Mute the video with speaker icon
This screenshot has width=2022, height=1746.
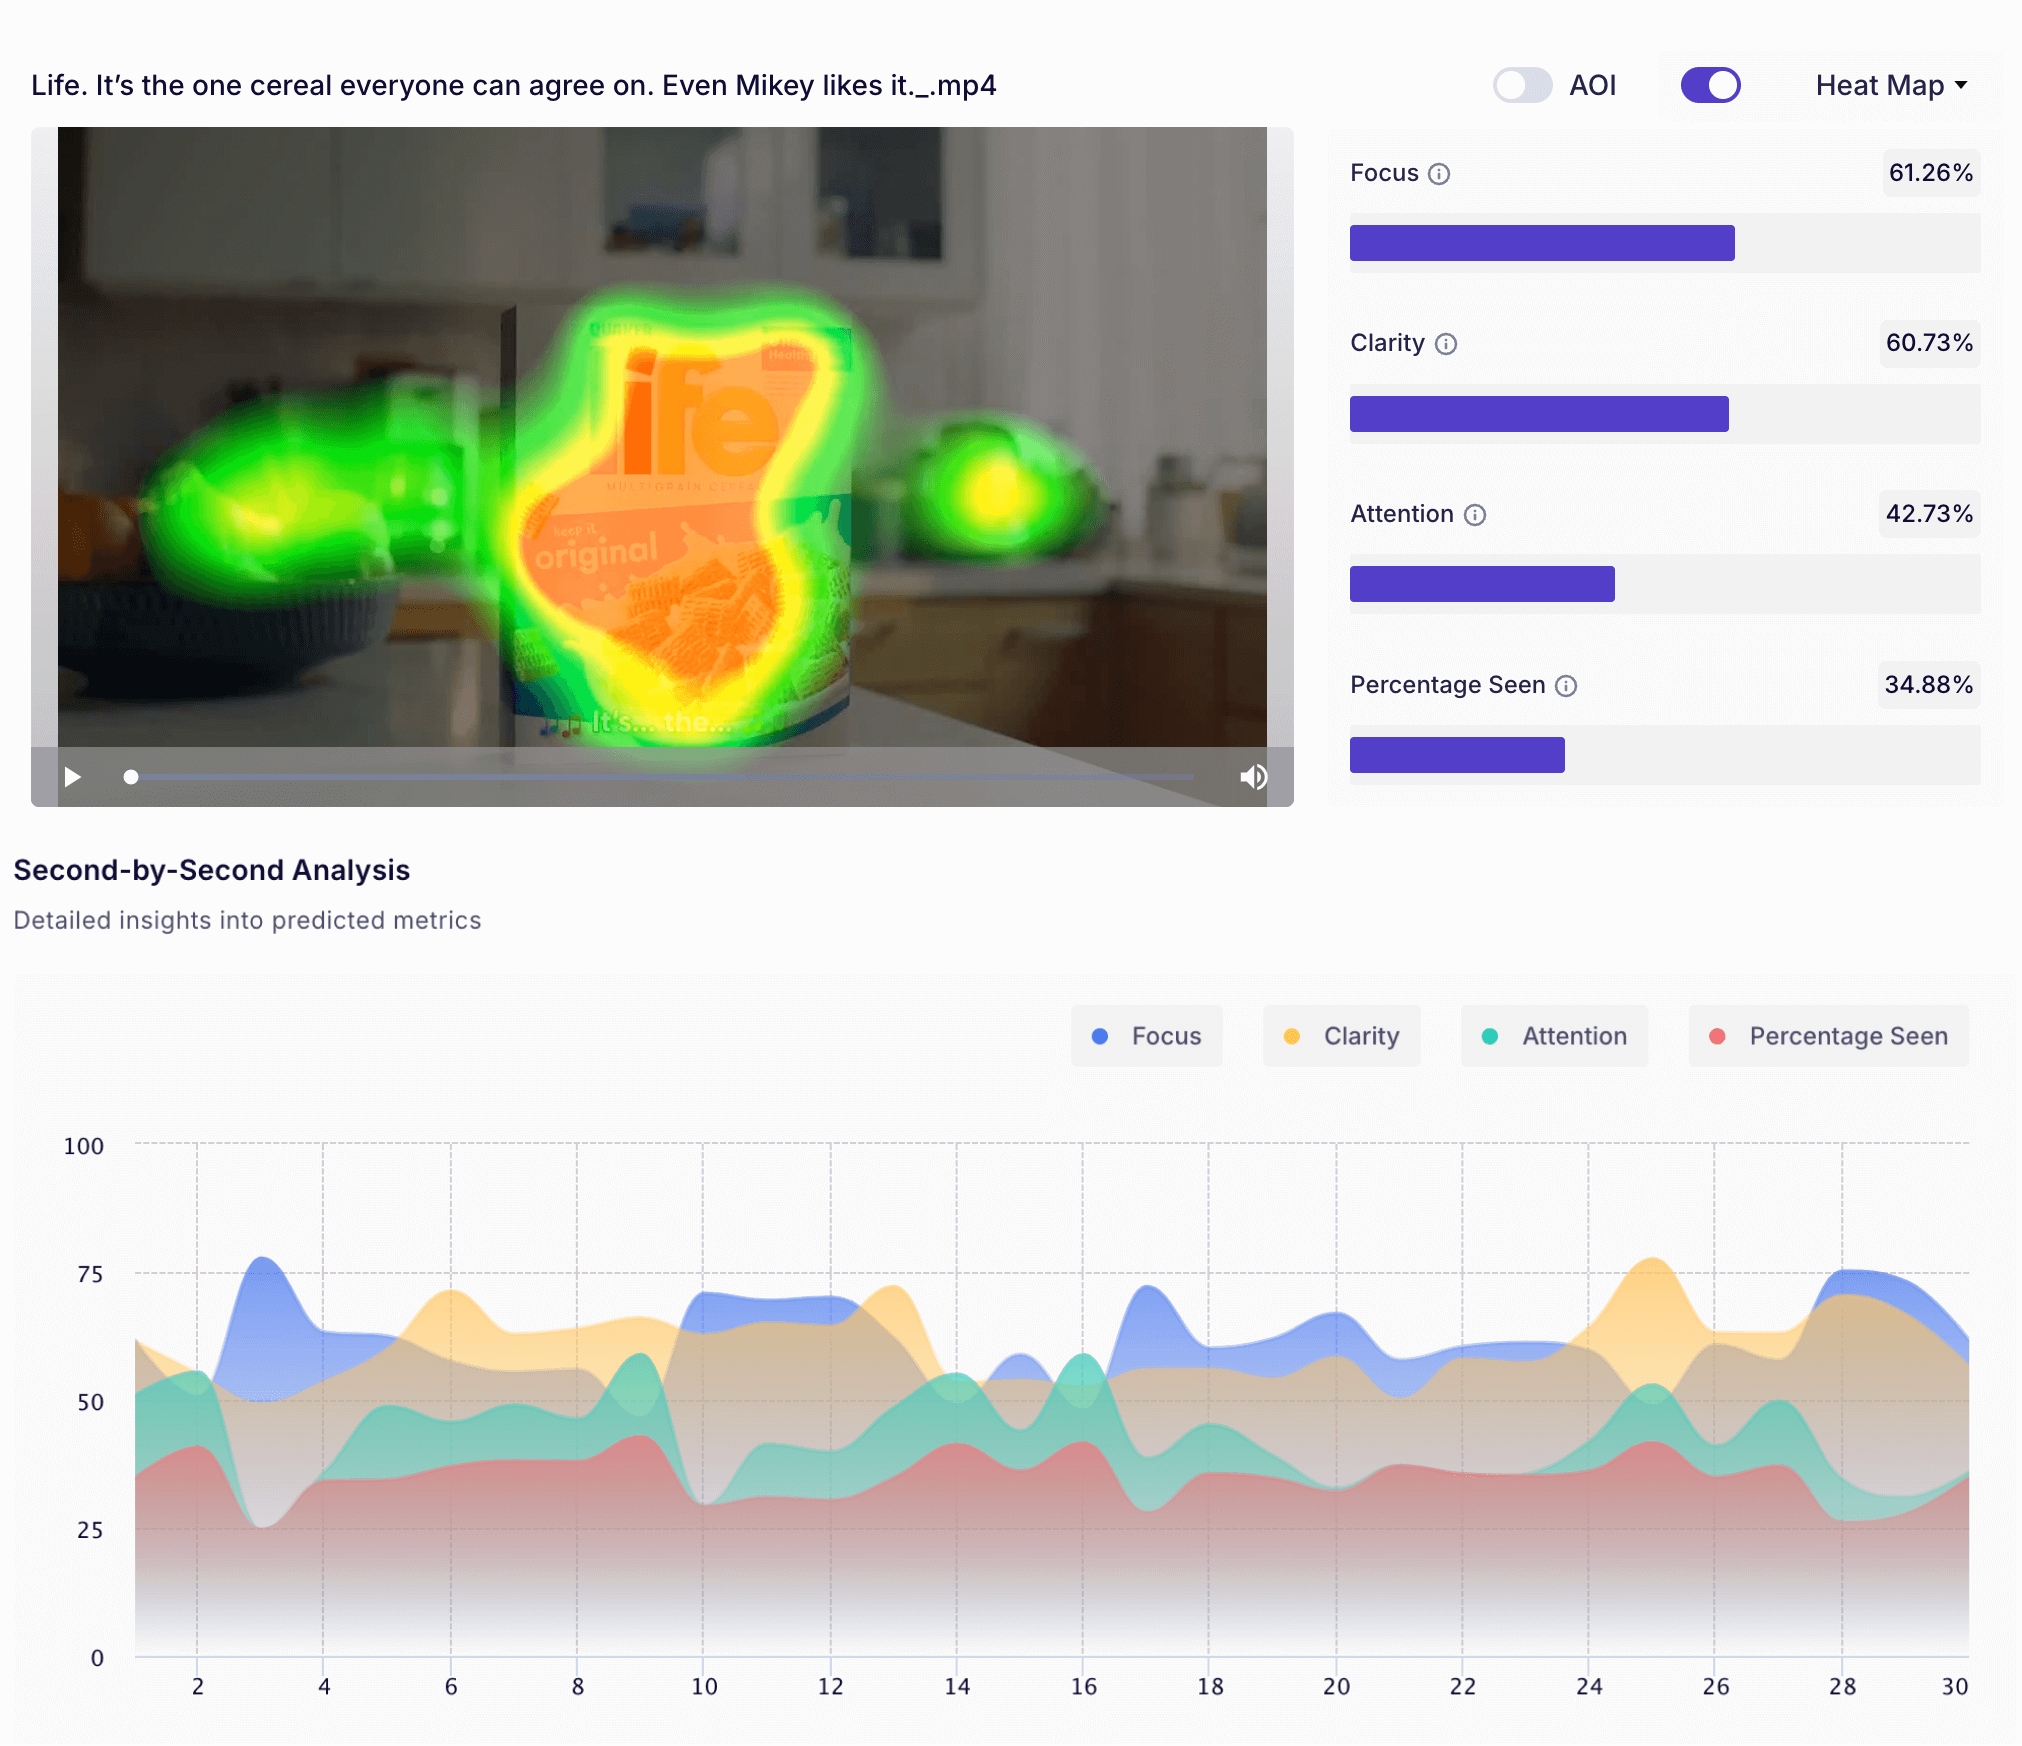[x=1253, y=777]
